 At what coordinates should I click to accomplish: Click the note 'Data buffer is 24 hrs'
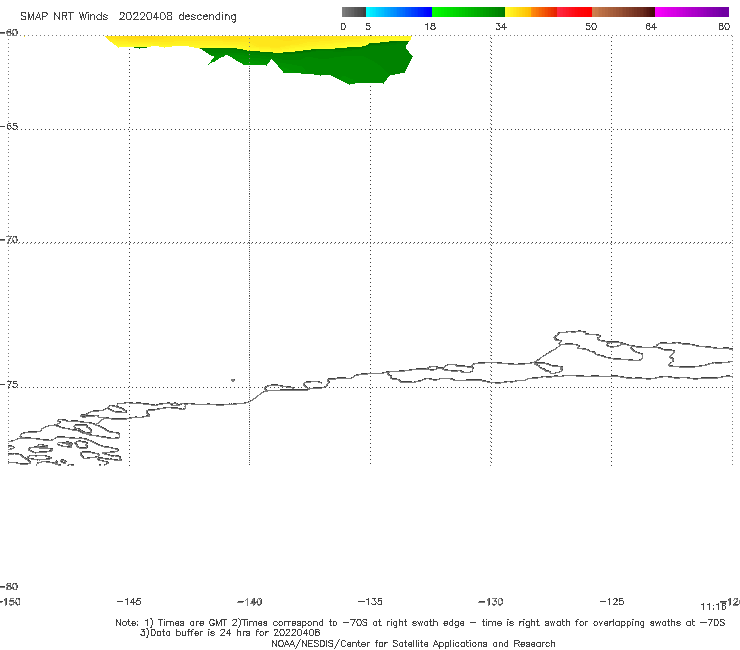coord(230,633)
